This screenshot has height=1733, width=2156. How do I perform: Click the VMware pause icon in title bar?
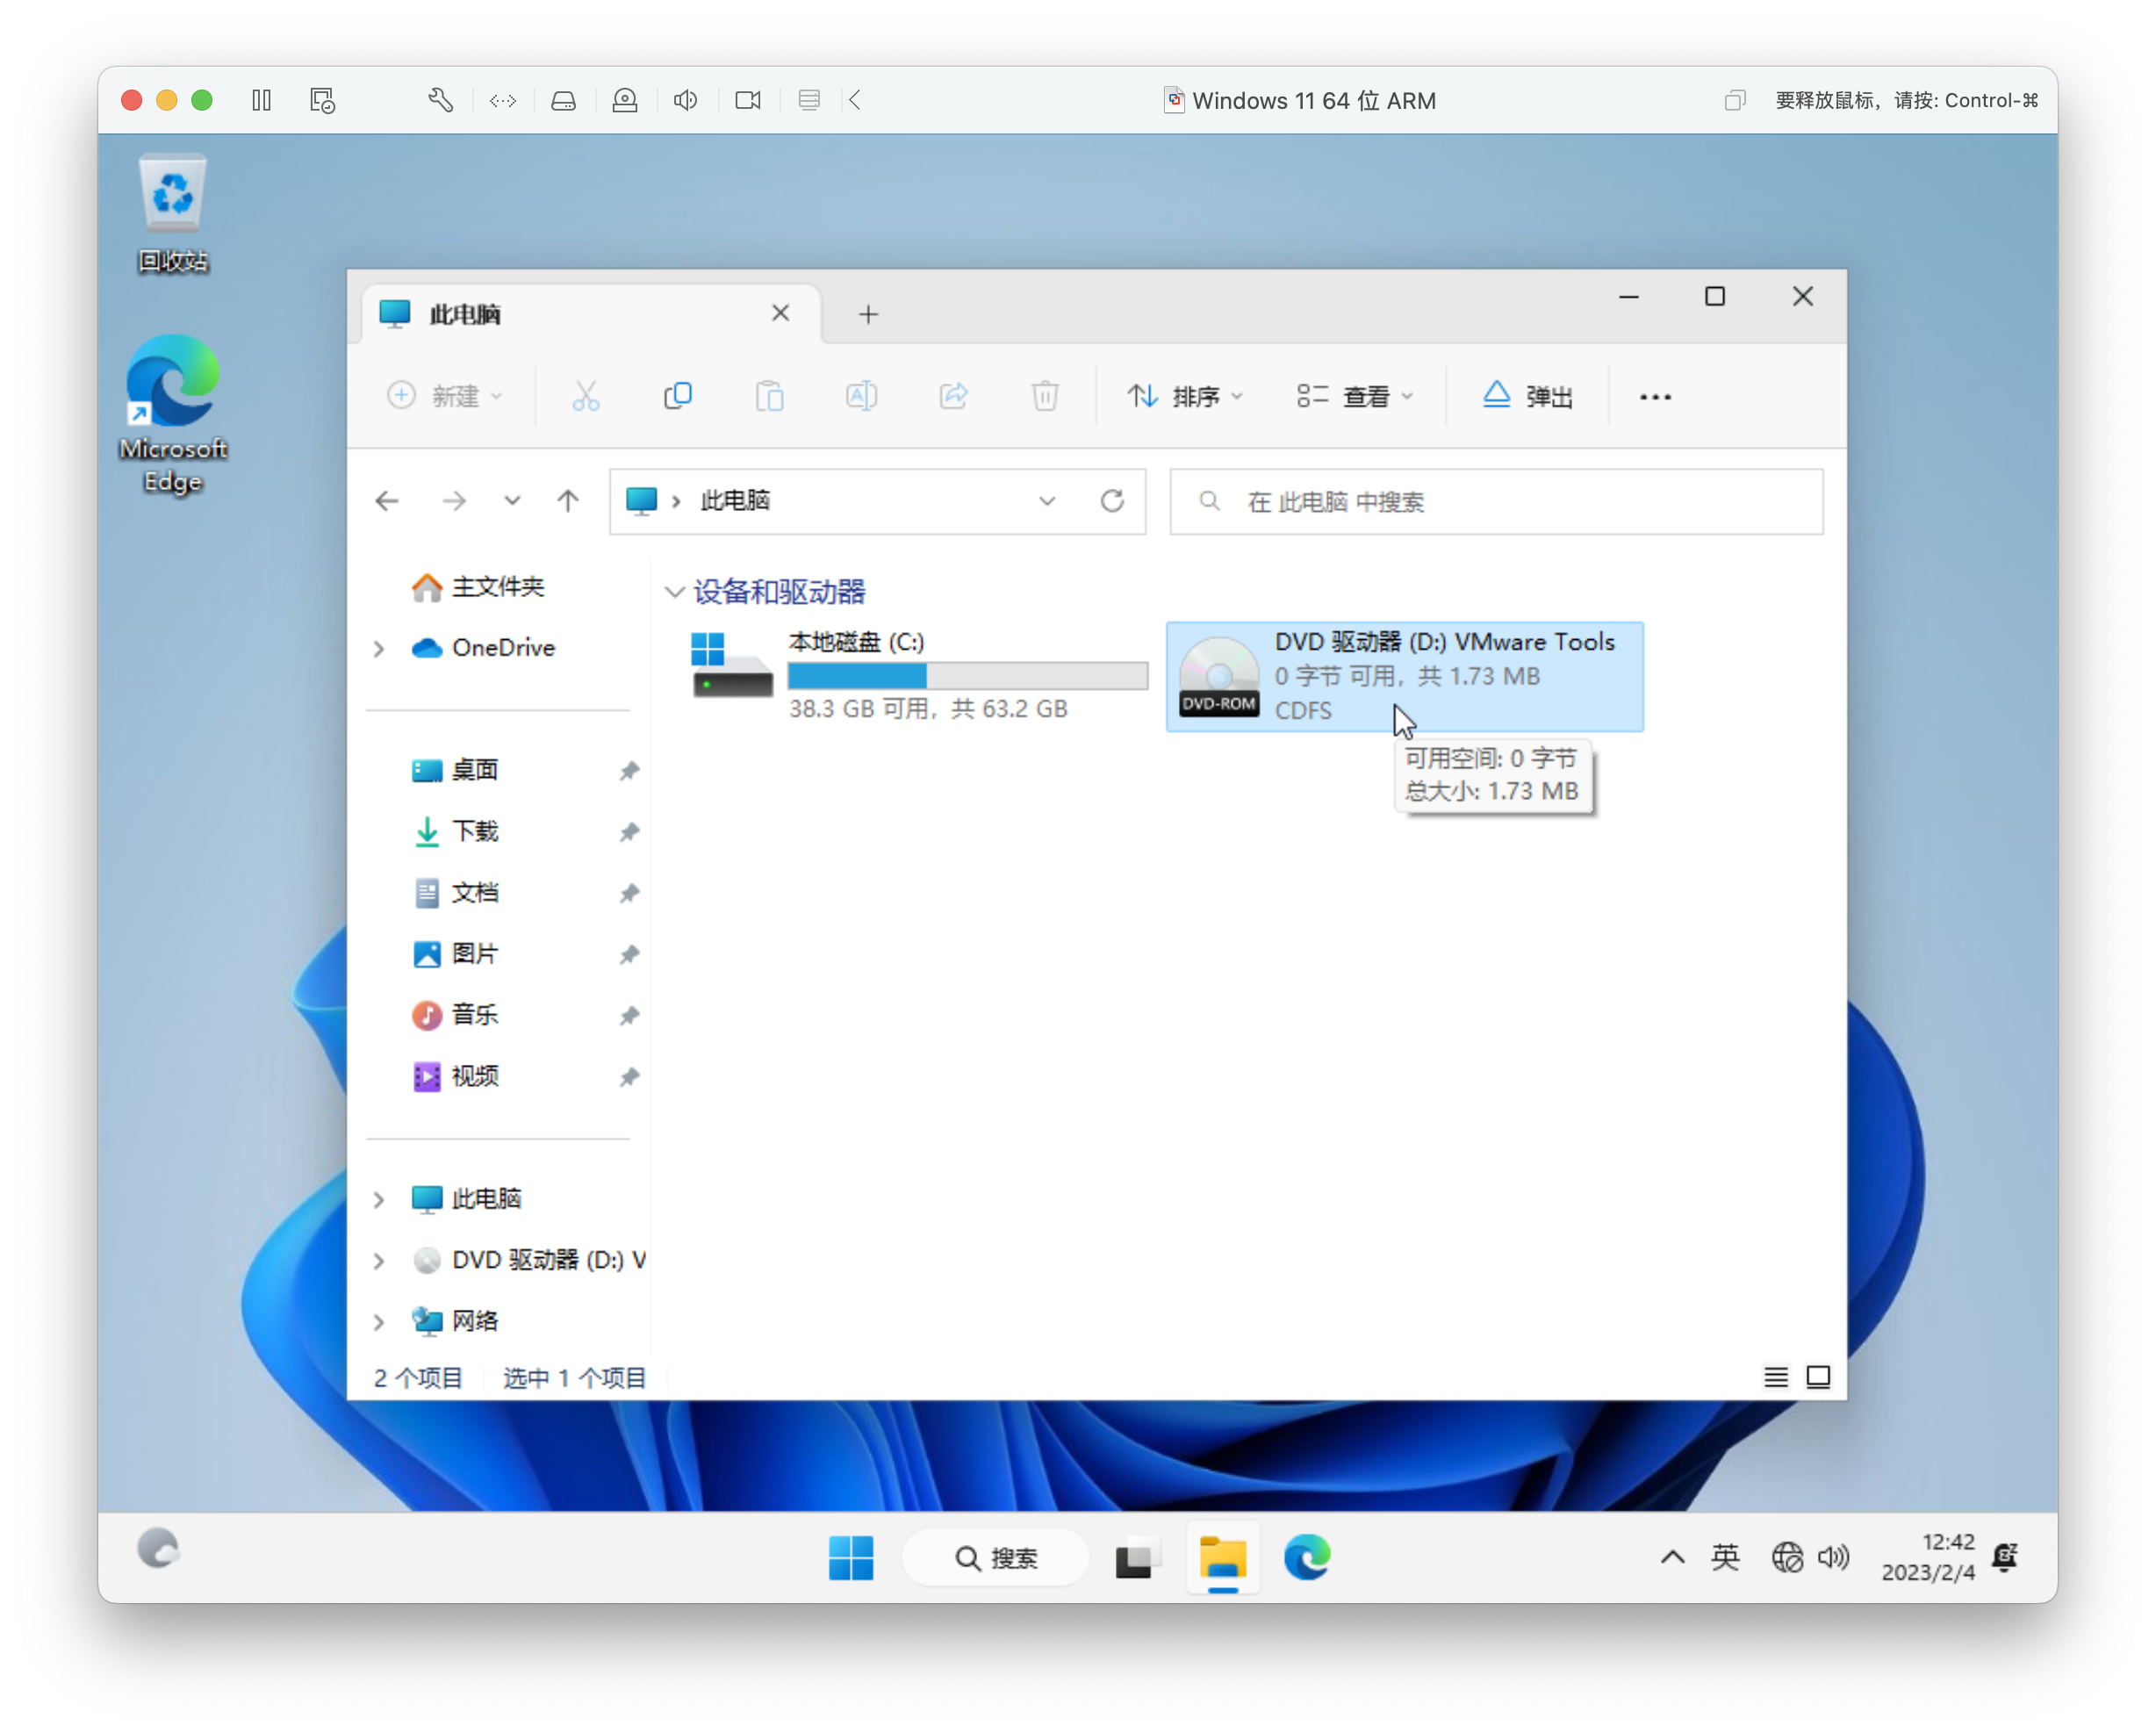(x=261, y=100)
